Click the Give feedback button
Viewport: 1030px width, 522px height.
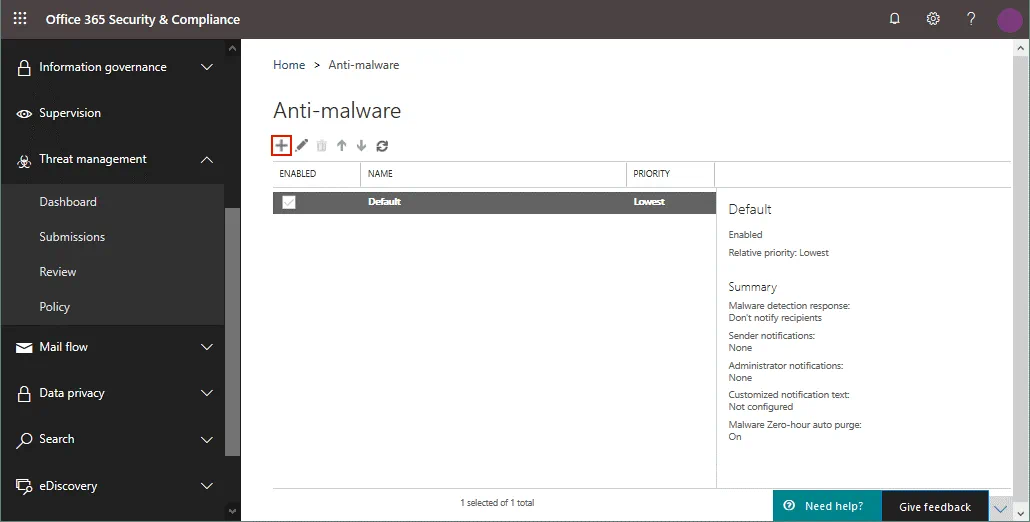[934, 507]
